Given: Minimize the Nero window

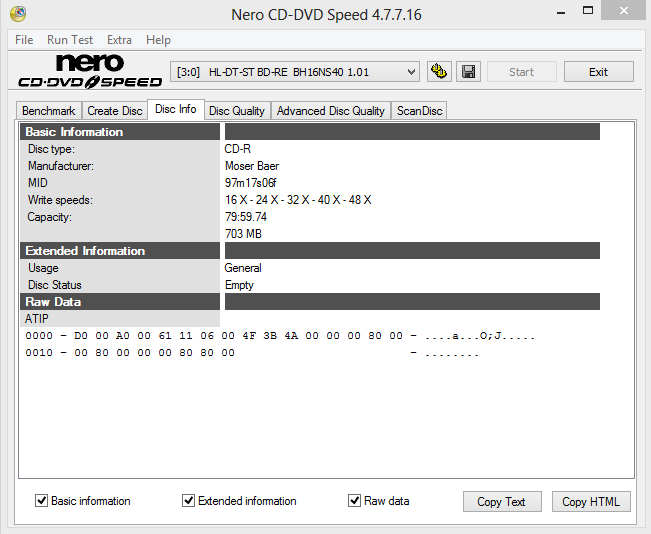Looking at the screenshot, I should pyautogui.click(x=561, y=11).
